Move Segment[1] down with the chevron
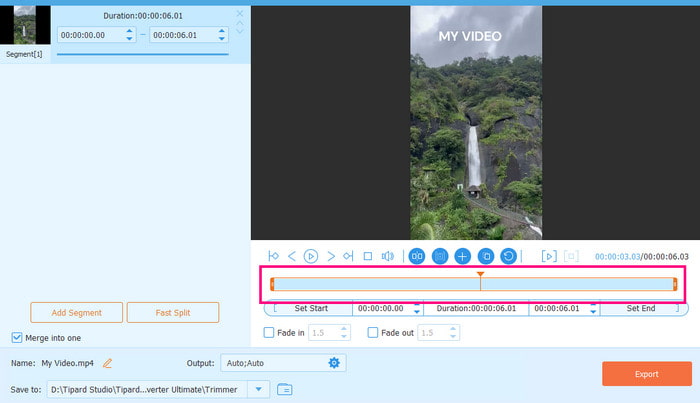 [240, 31]
